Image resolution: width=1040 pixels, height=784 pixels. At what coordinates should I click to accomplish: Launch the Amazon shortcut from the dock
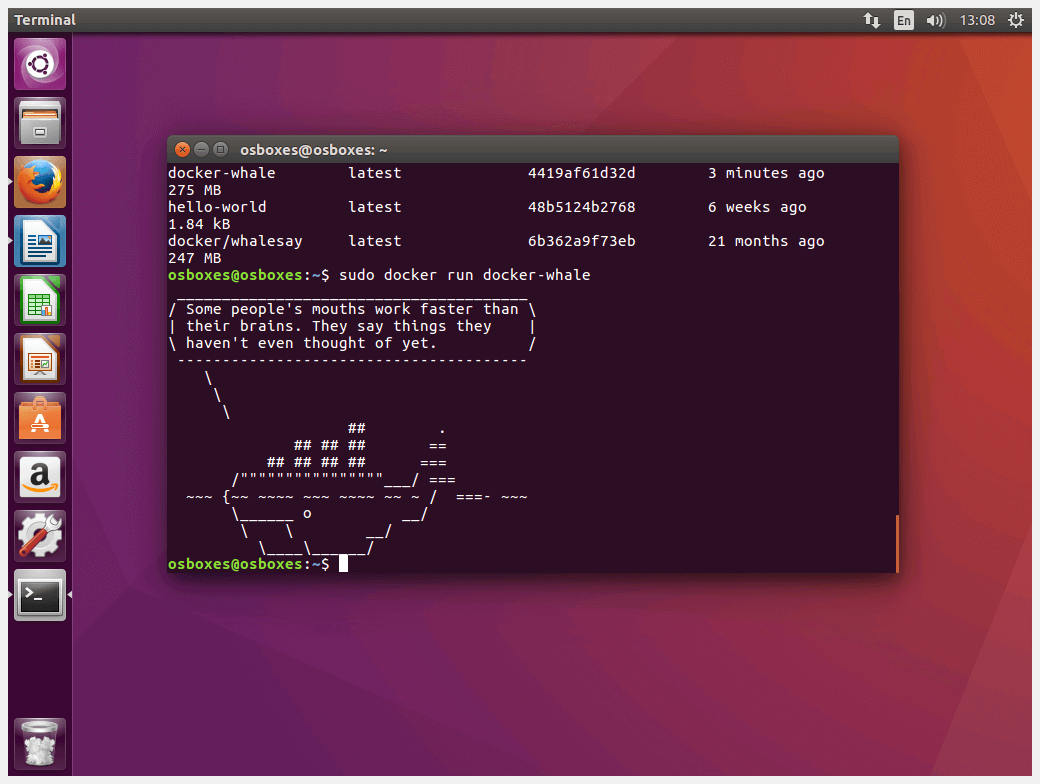tap(40, 477)
